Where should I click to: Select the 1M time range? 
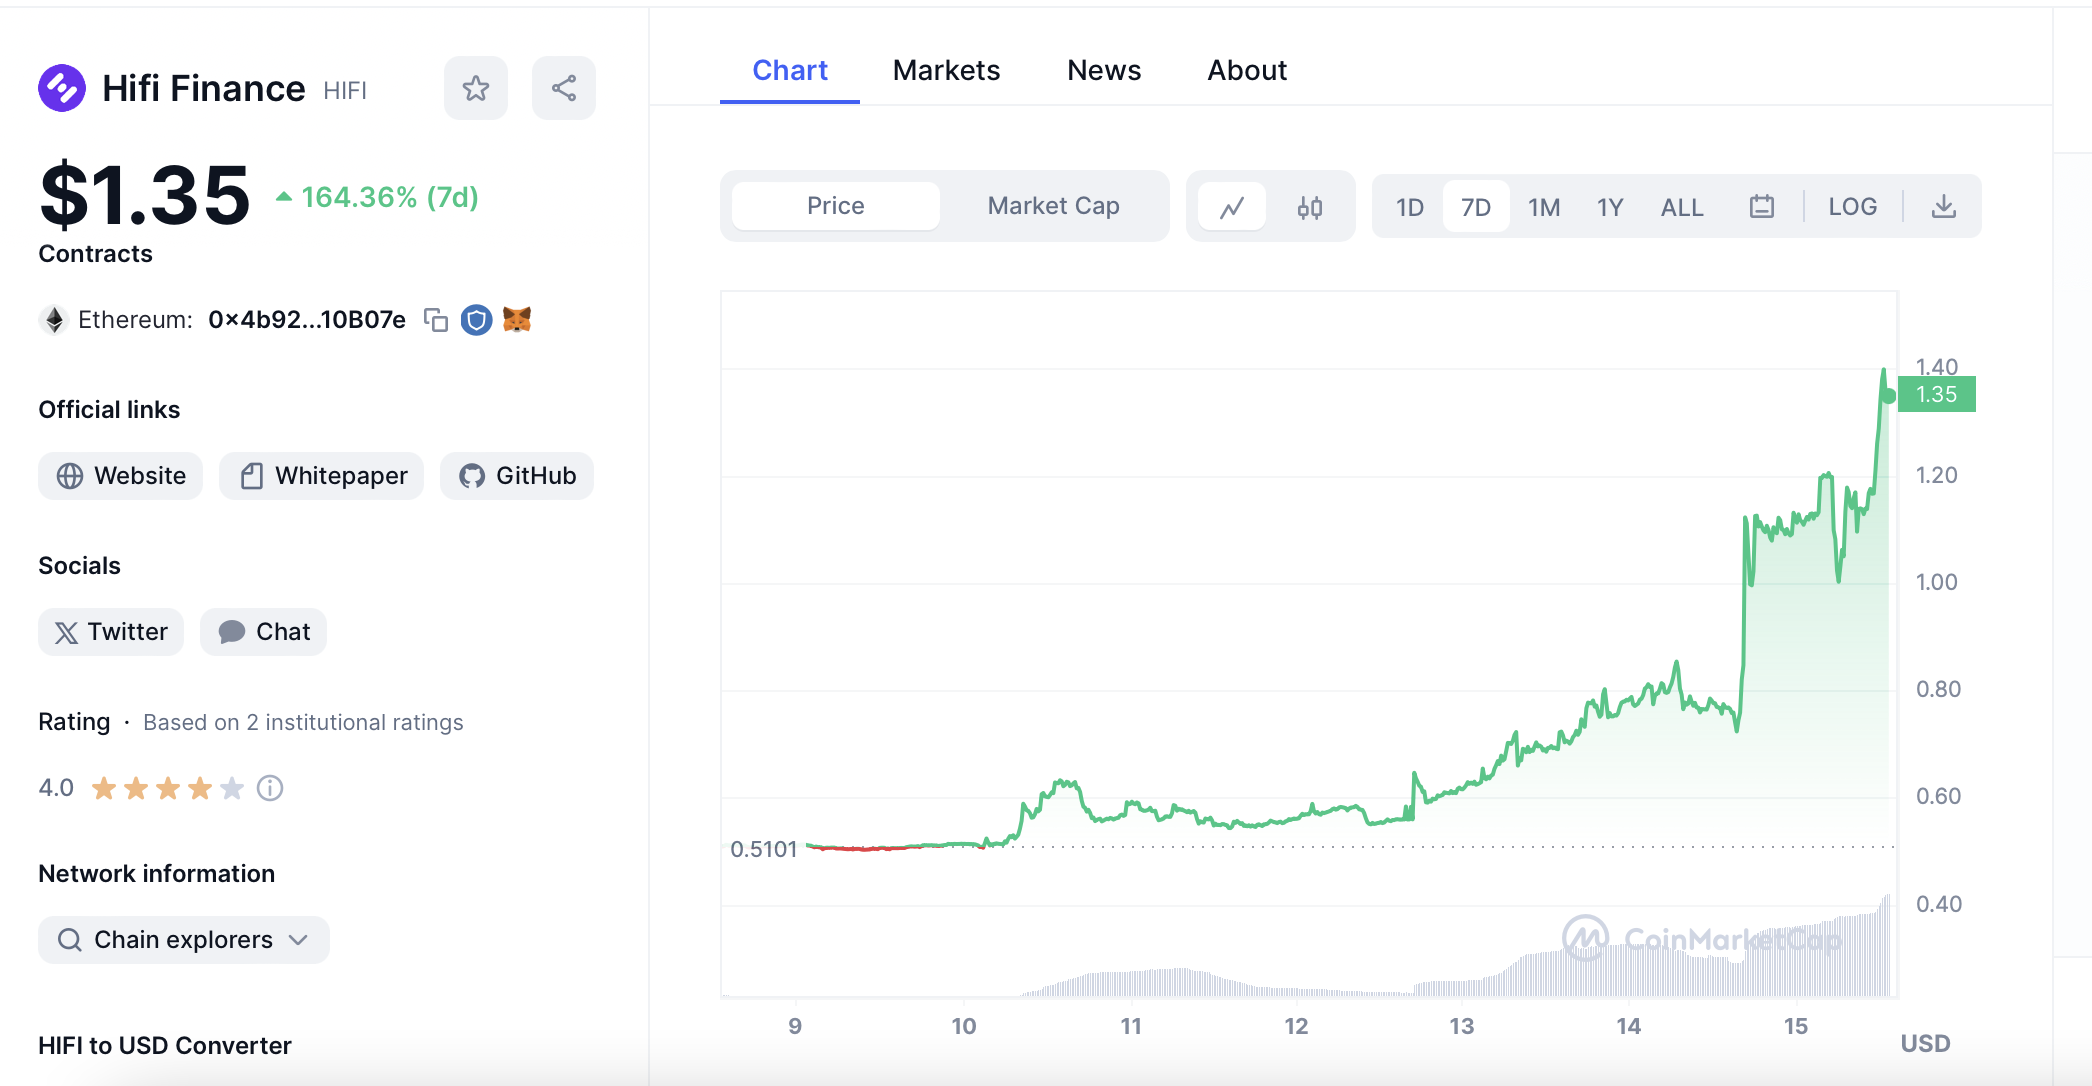[1544, 207]
